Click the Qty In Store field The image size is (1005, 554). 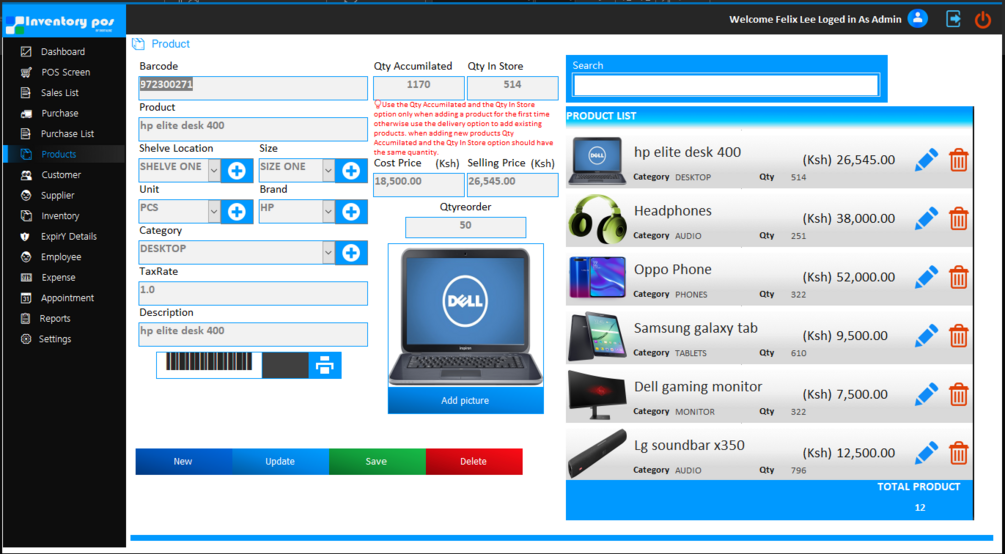click(x=512, y=88)
